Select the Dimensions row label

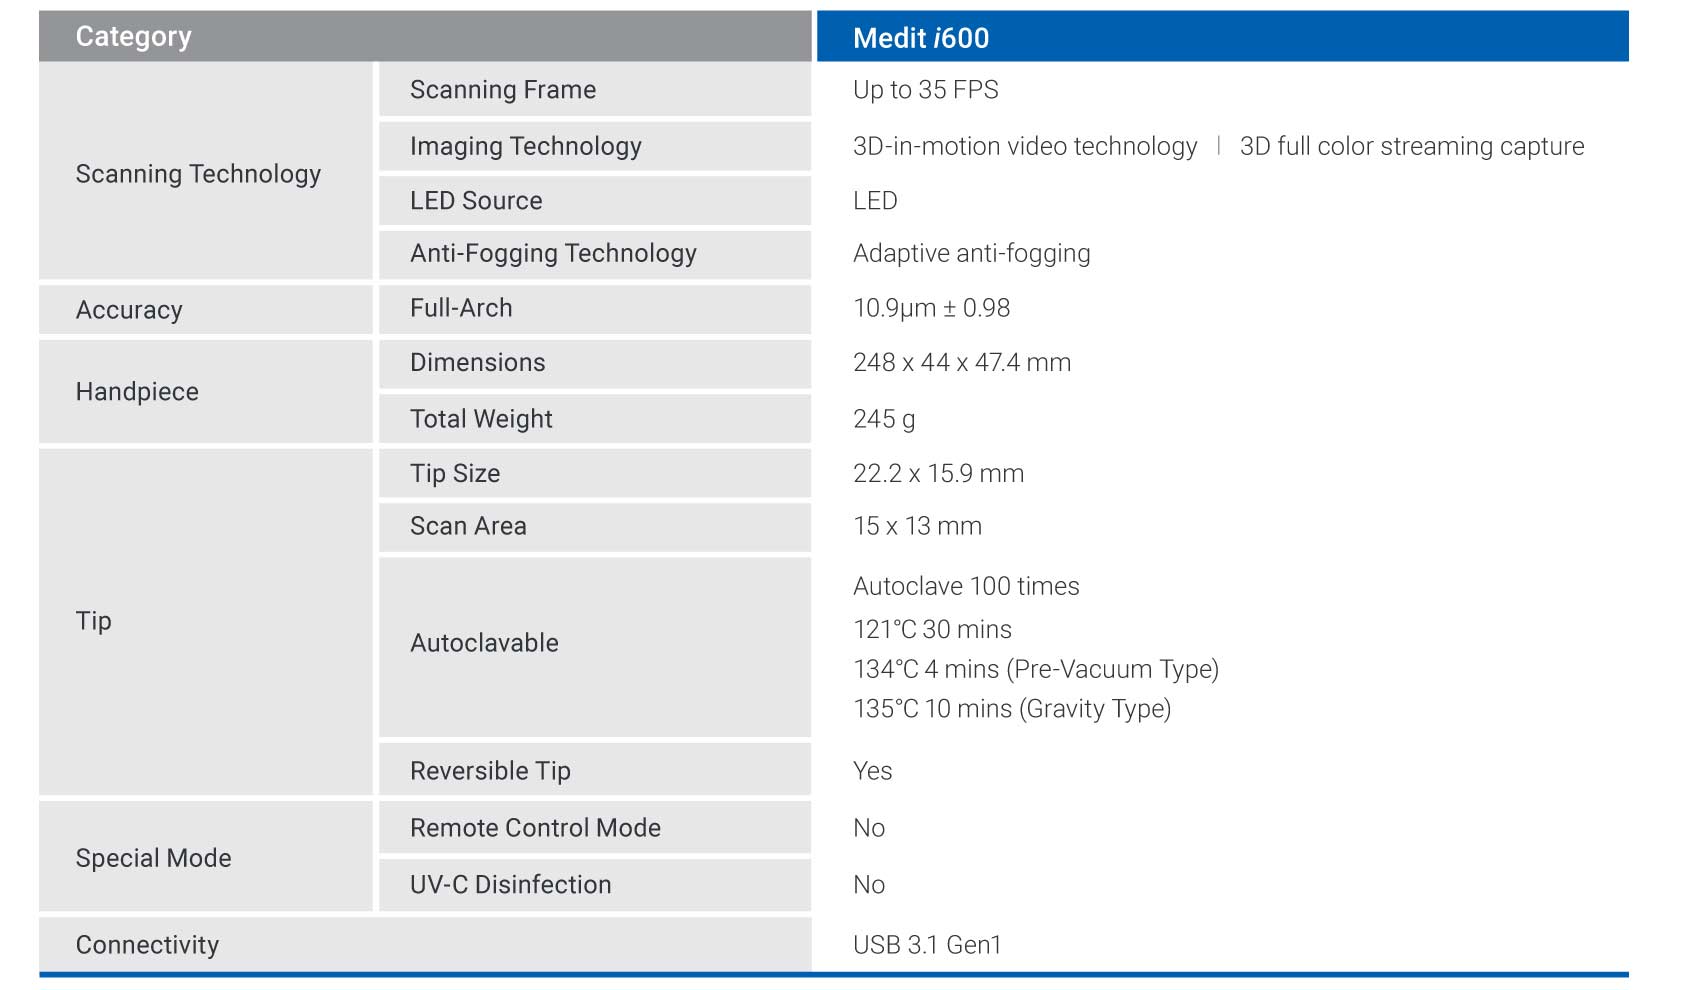(x=595, y=363)
